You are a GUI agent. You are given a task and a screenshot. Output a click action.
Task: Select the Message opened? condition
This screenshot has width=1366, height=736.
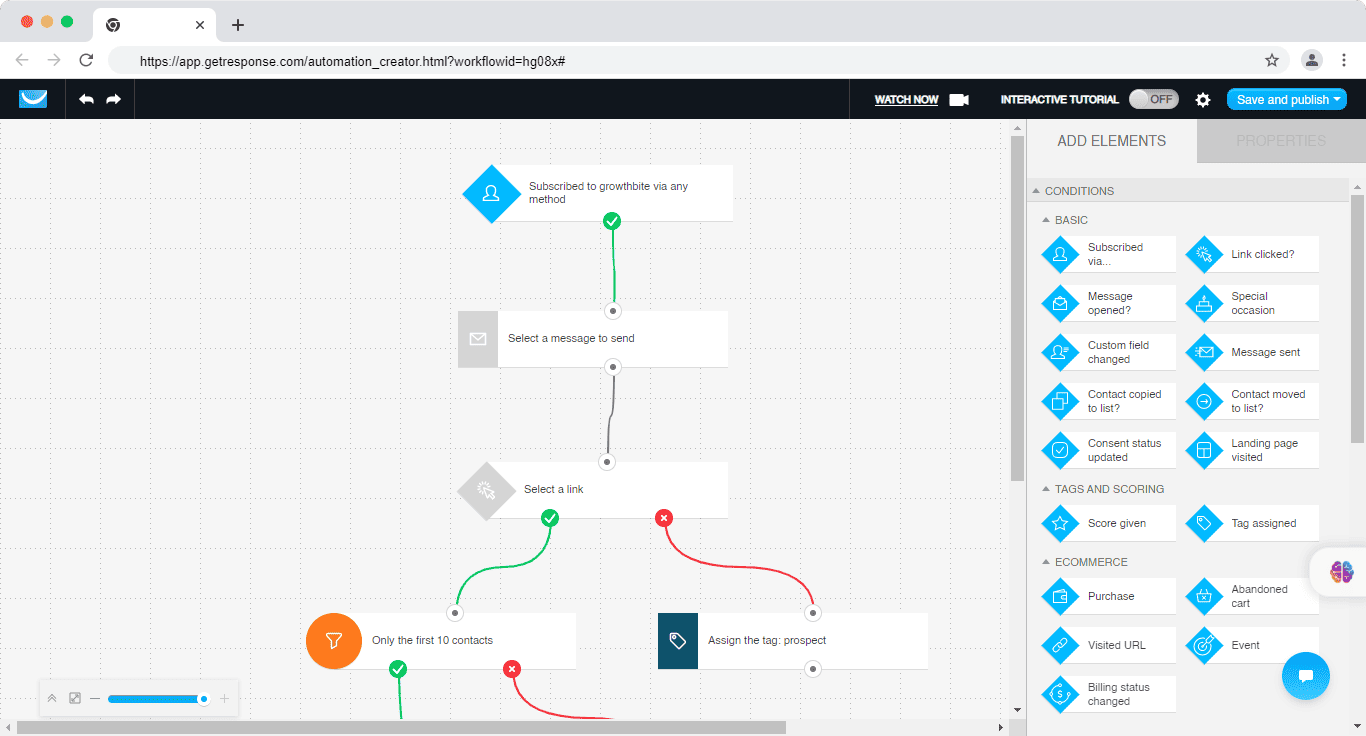[x=1109, y=303]
